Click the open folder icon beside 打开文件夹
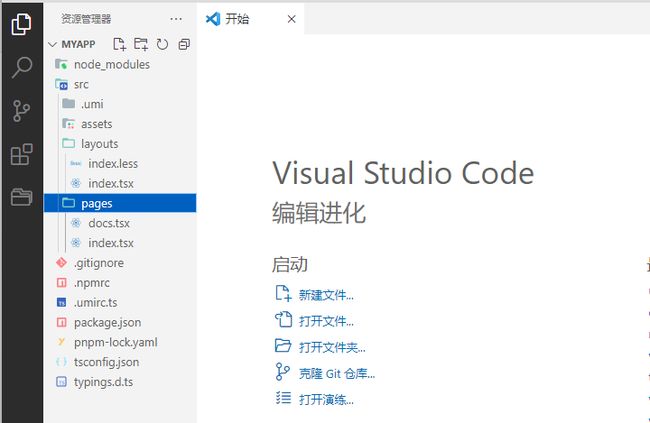Viewport: 650px width, 423px height. pos(283,345)
